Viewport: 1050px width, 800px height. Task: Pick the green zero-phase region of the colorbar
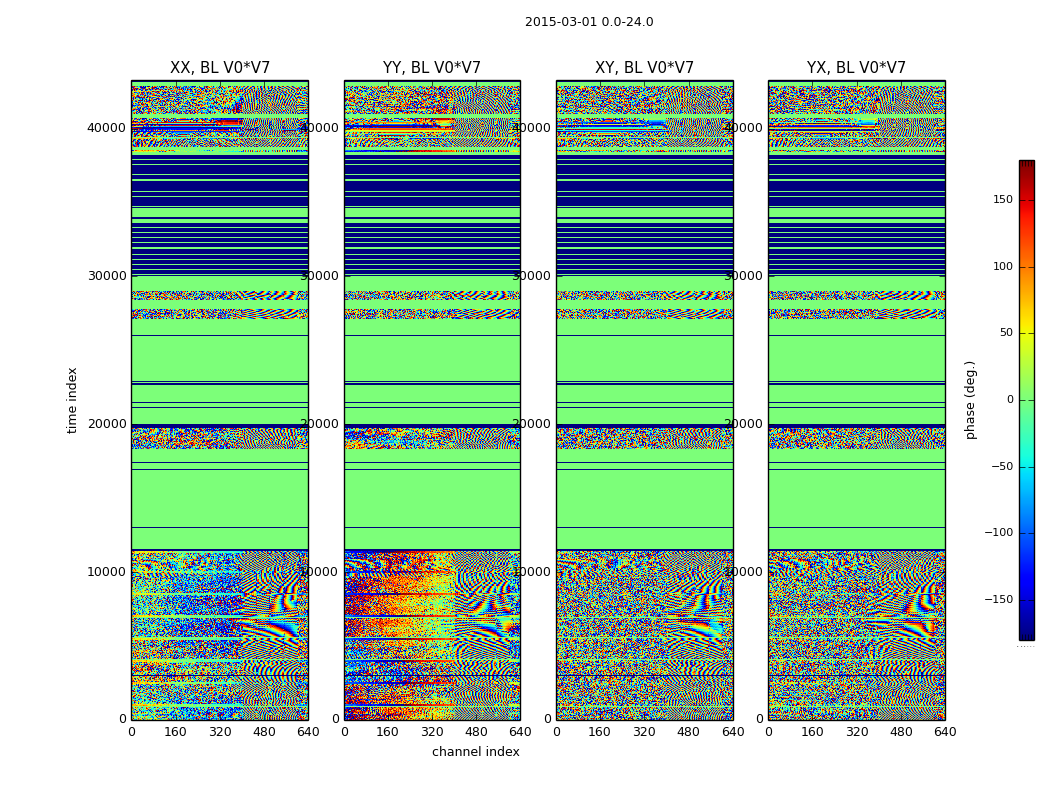pos(1026,400)
